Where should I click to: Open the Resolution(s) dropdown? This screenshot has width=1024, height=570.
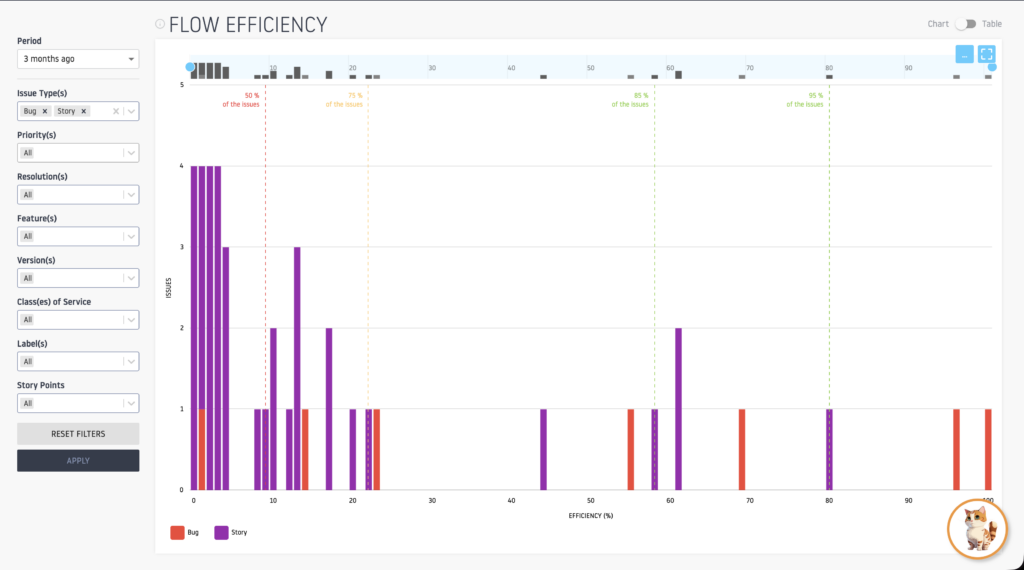tap(78, 195)
